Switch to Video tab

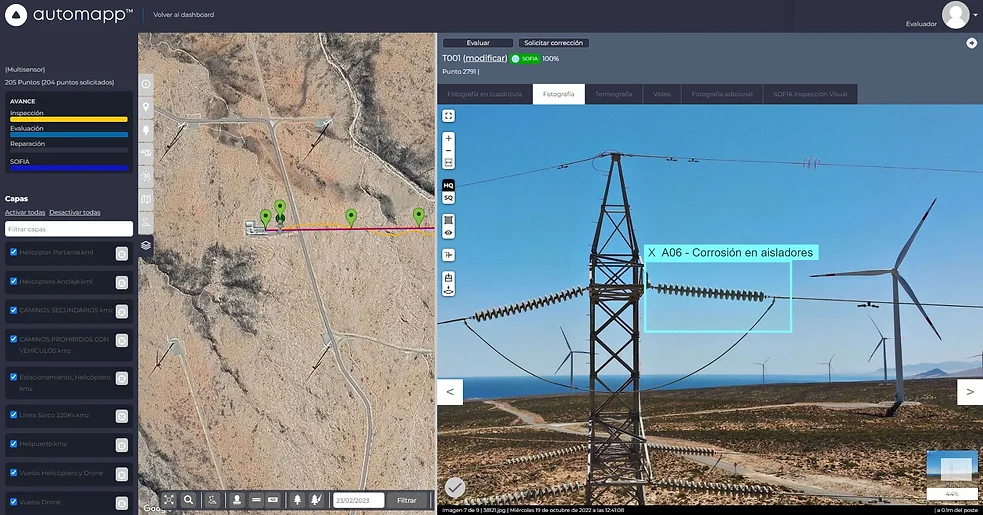coord(662,94)
